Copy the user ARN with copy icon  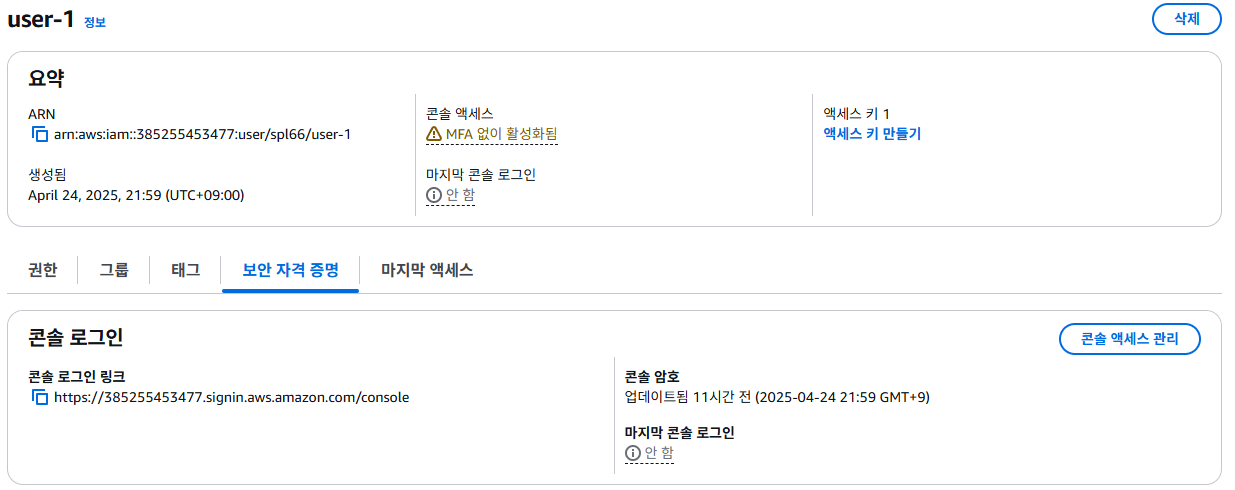[40, 134]
